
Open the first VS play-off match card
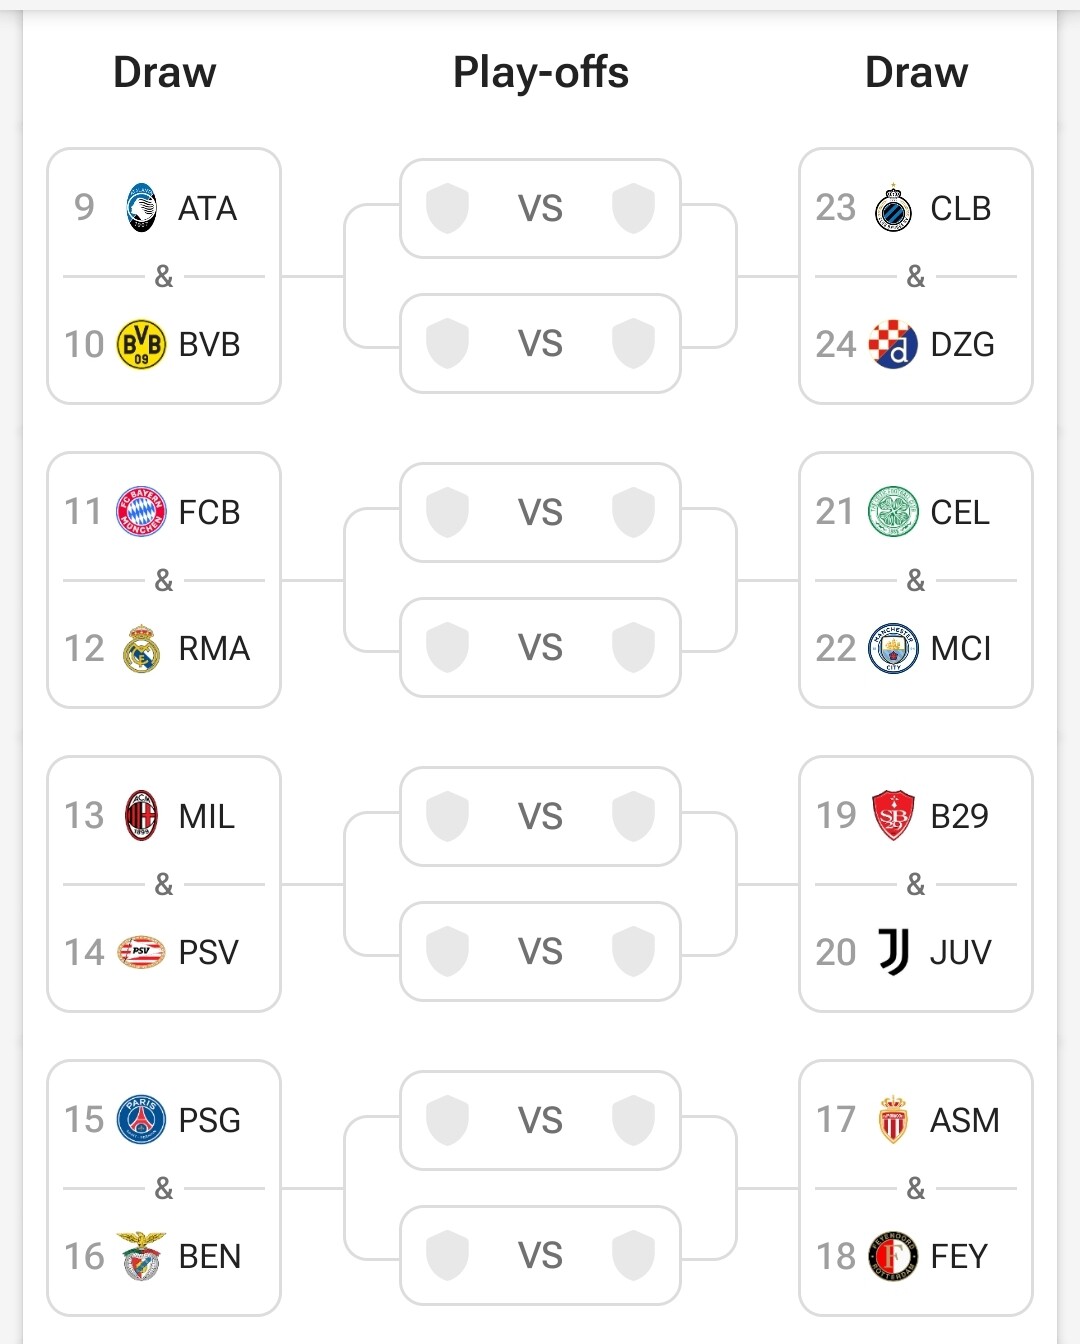[x=540, y=208]
